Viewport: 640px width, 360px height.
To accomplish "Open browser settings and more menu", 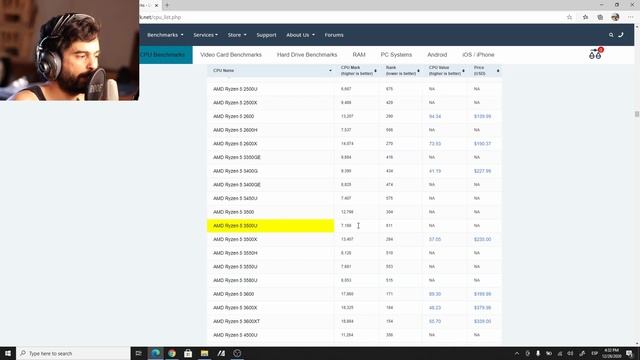I will 631,17.
